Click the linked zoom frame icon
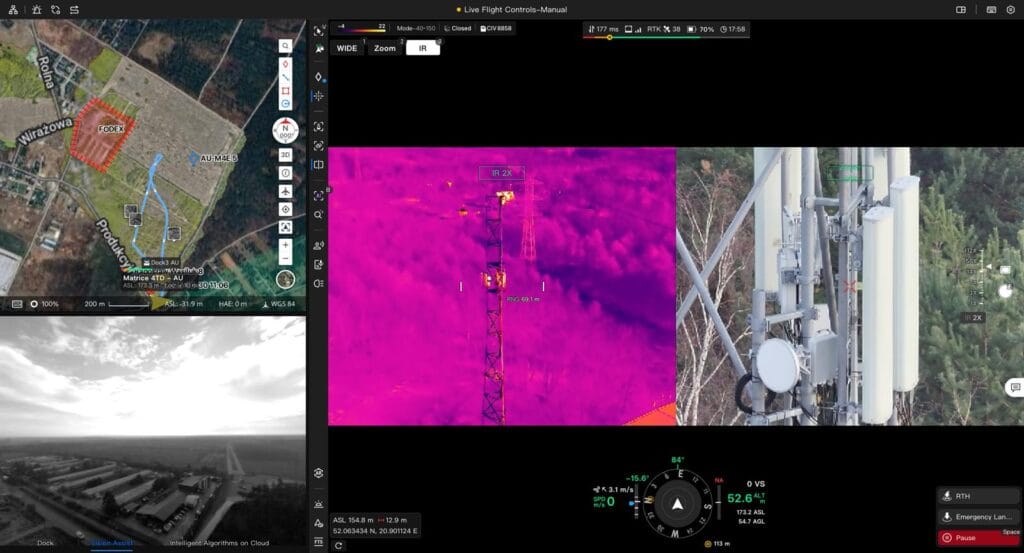Screen dimensions: 1024x553 [319, 146]
